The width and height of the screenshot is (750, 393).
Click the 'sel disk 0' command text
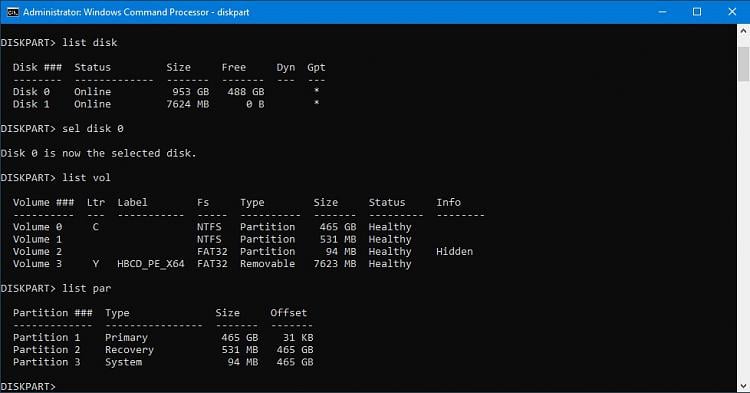tap(92, 129)
